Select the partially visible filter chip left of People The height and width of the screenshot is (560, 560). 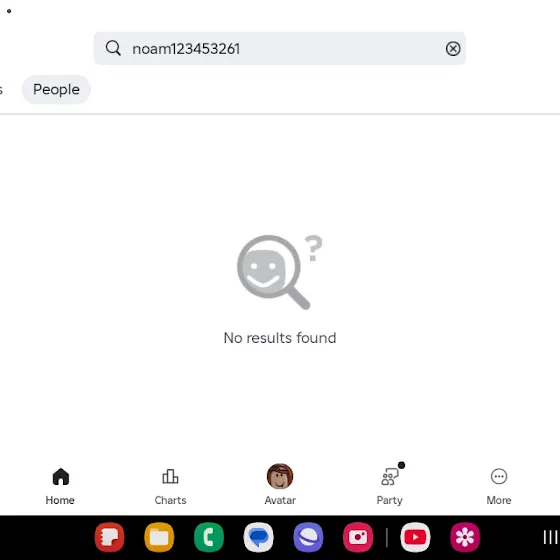1,89
